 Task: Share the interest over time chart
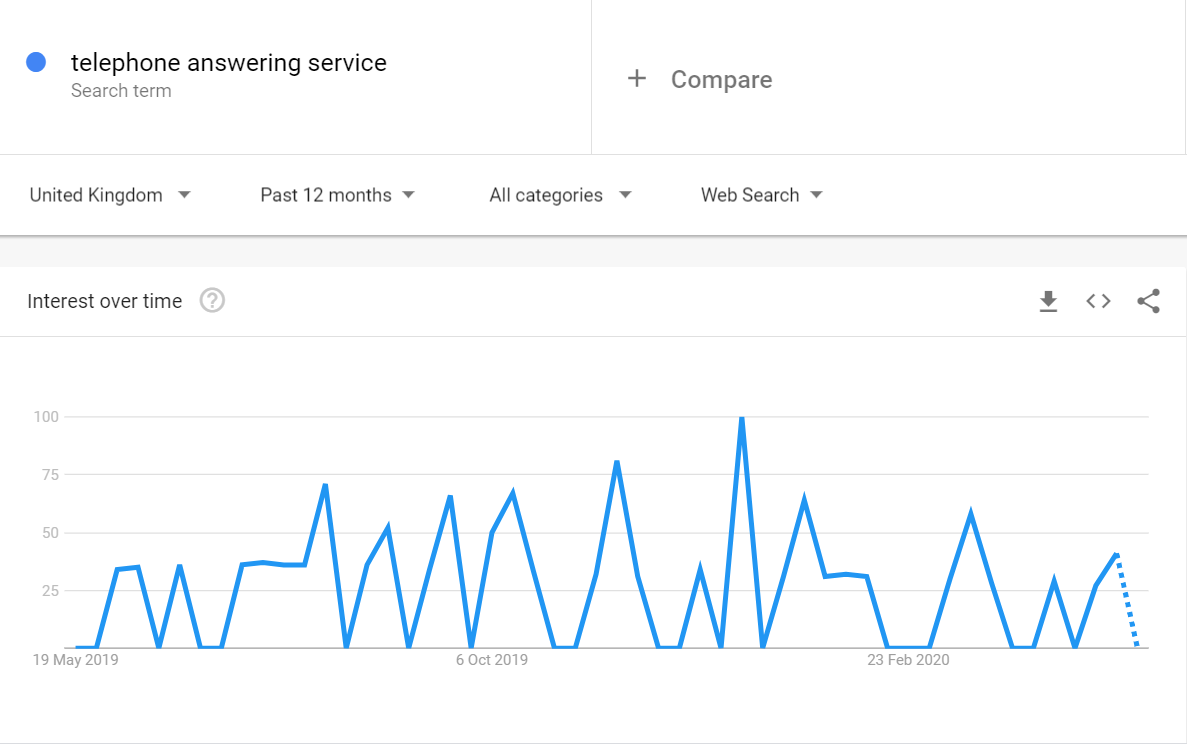point(1149,301)
